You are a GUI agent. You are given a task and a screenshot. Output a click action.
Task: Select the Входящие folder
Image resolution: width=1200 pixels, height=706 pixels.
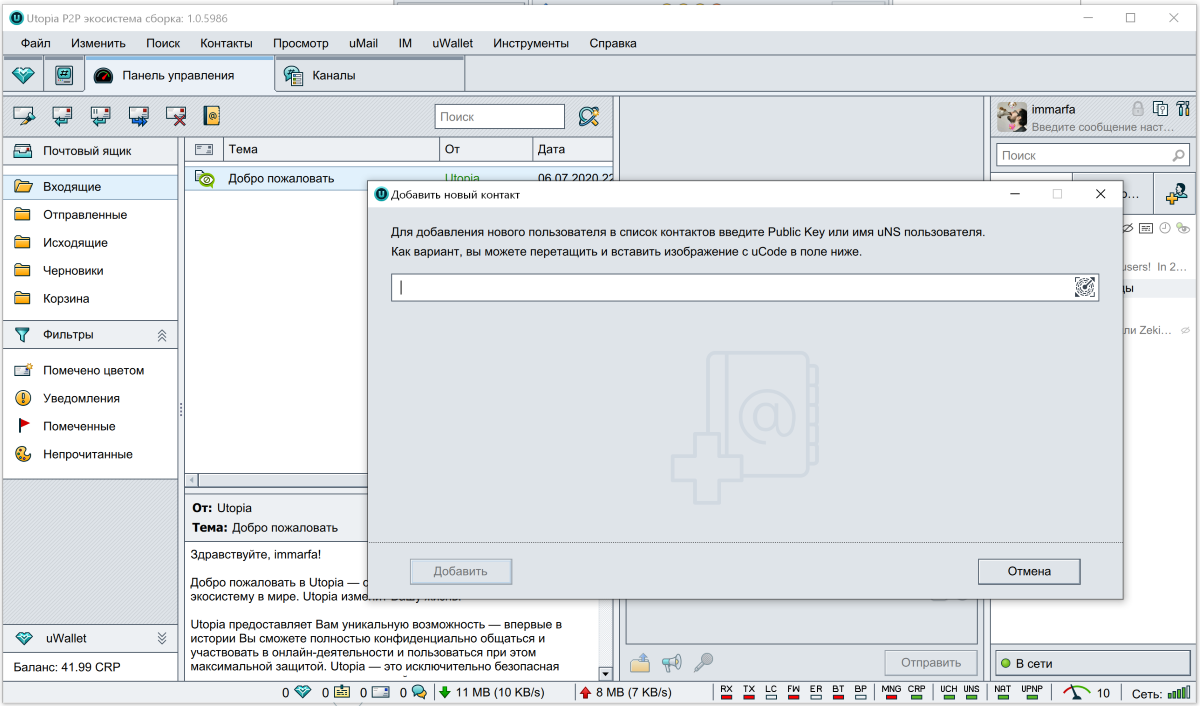[90, 187]
